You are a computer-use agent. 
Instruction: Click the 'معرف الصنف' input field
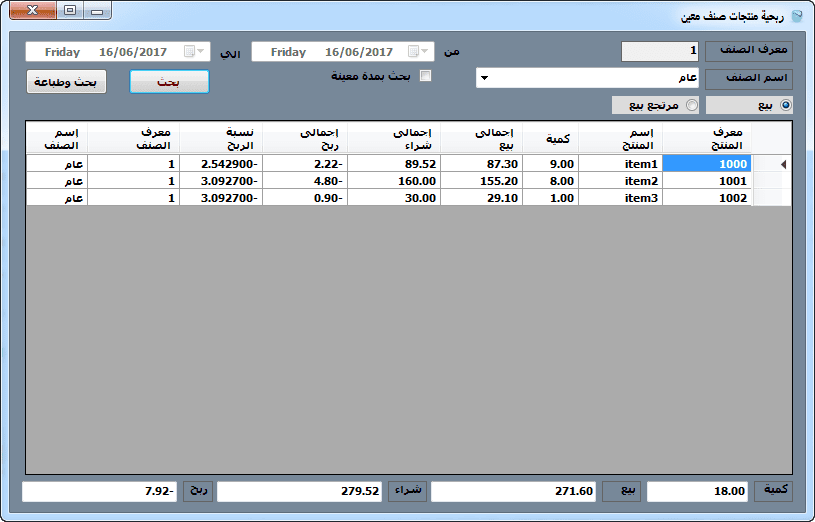coord(660,51)
